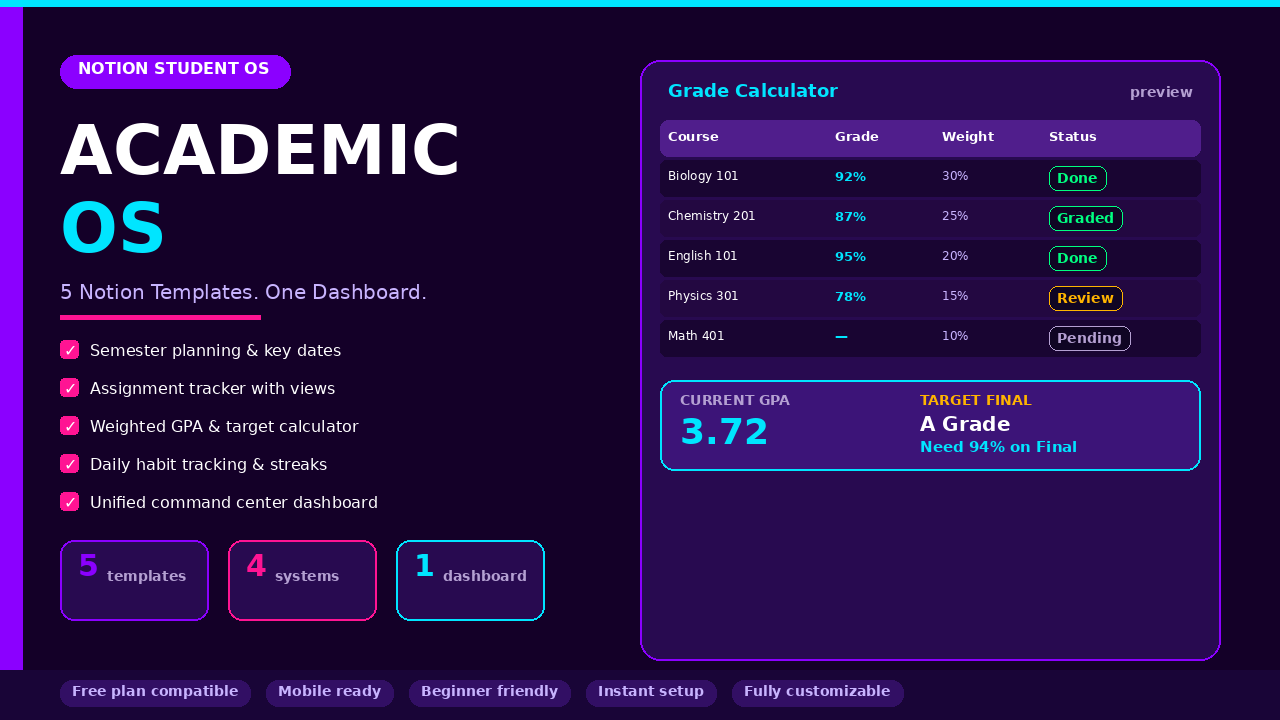Click the 30% weight for Biology 101
The width and height of the screenshot is (1280, 720).
click(x=955, y=176)
